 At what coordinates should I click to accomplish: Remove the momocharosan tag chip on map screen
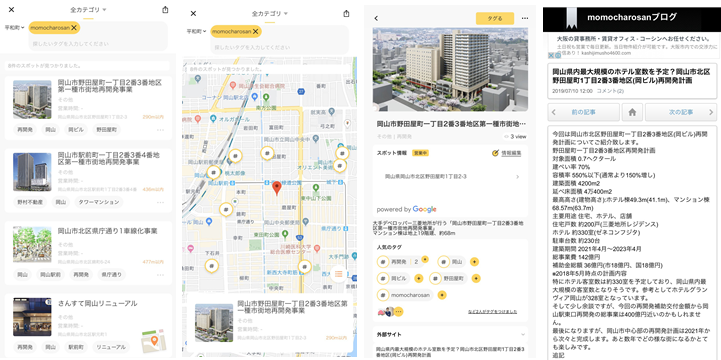[256, 32]
